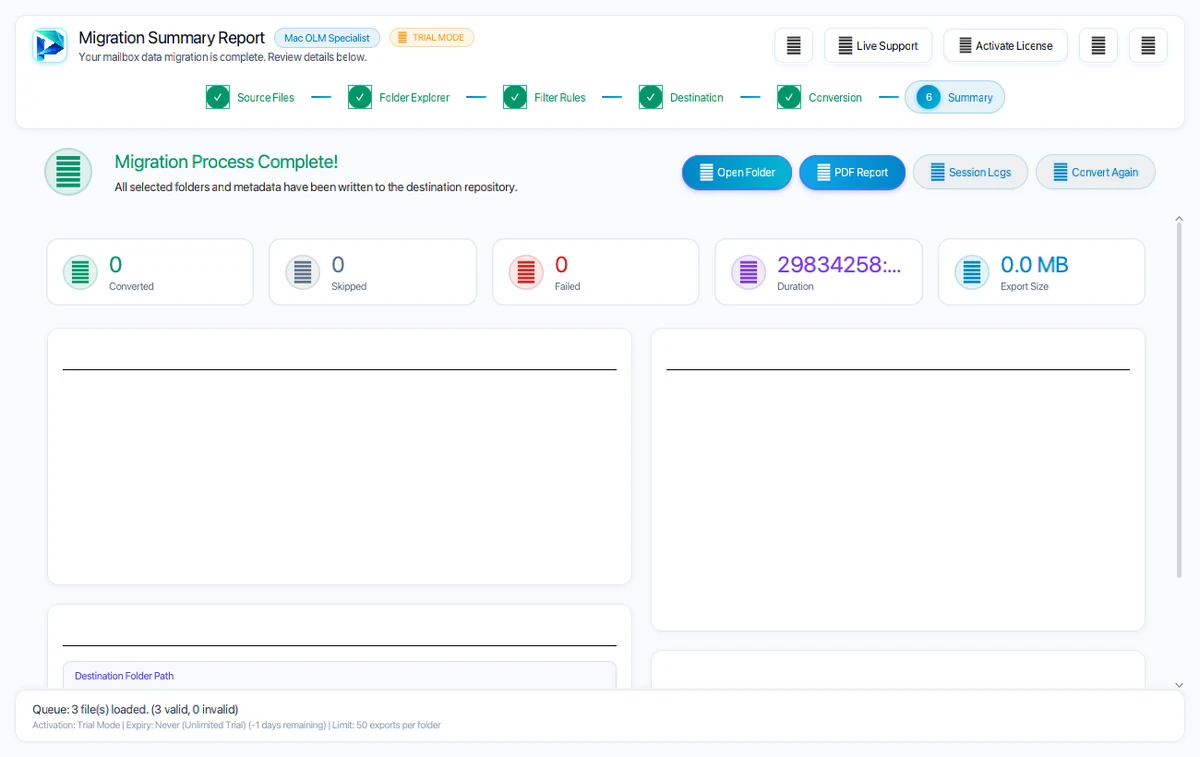This screenshot has width=1200, height=757.
Task: Go to the Source Files step
Action: (250, 97)
